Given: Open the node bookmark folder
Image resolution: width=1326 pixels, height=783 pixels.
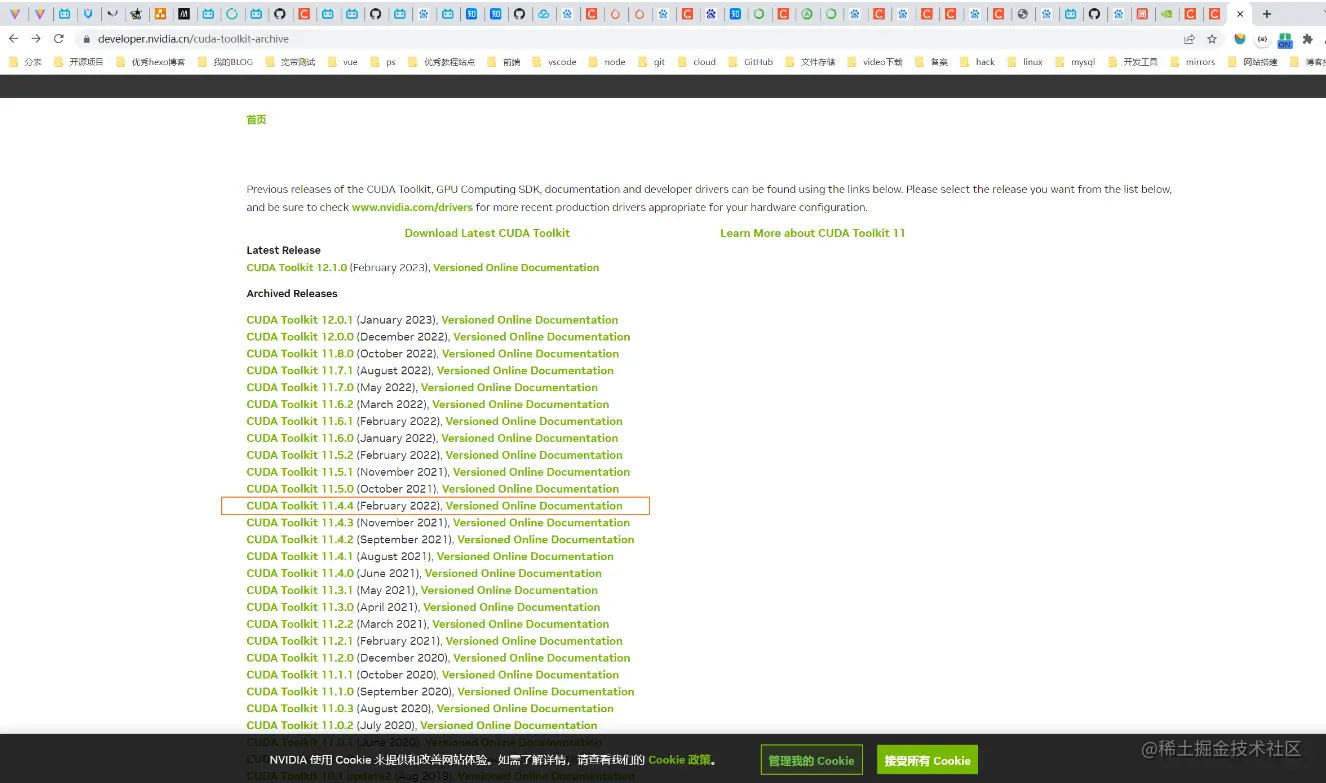Looking at the screenshot, I should tap(607, 62).
